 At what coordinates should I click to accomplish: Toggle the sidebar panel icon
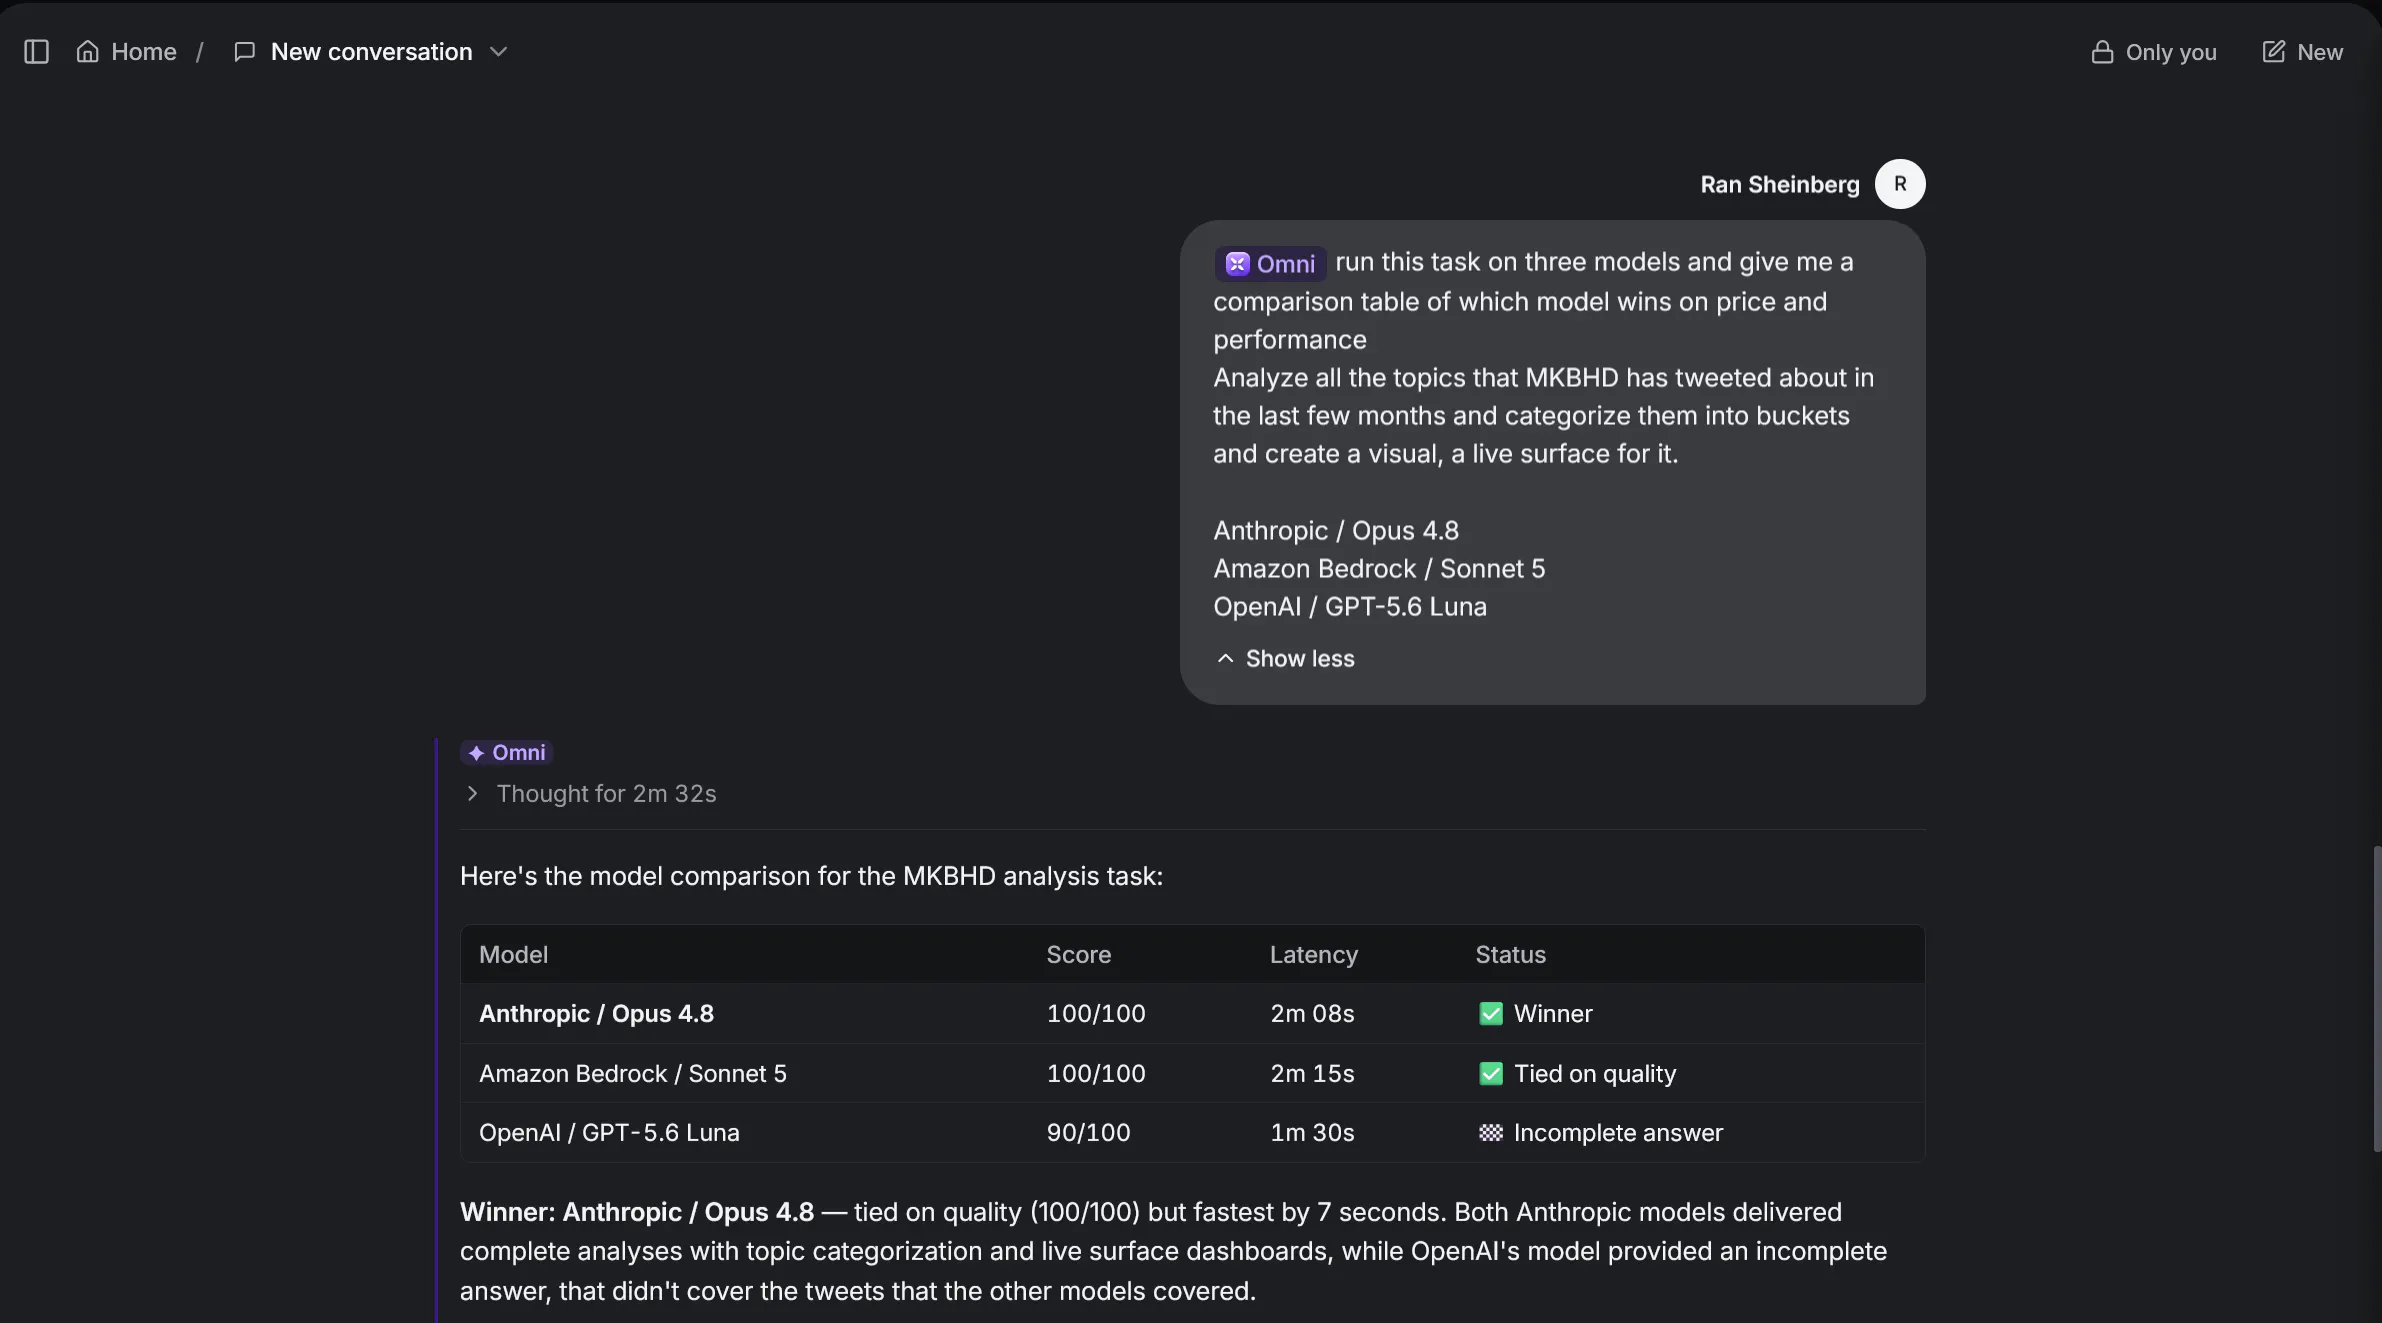coord(36,52)
